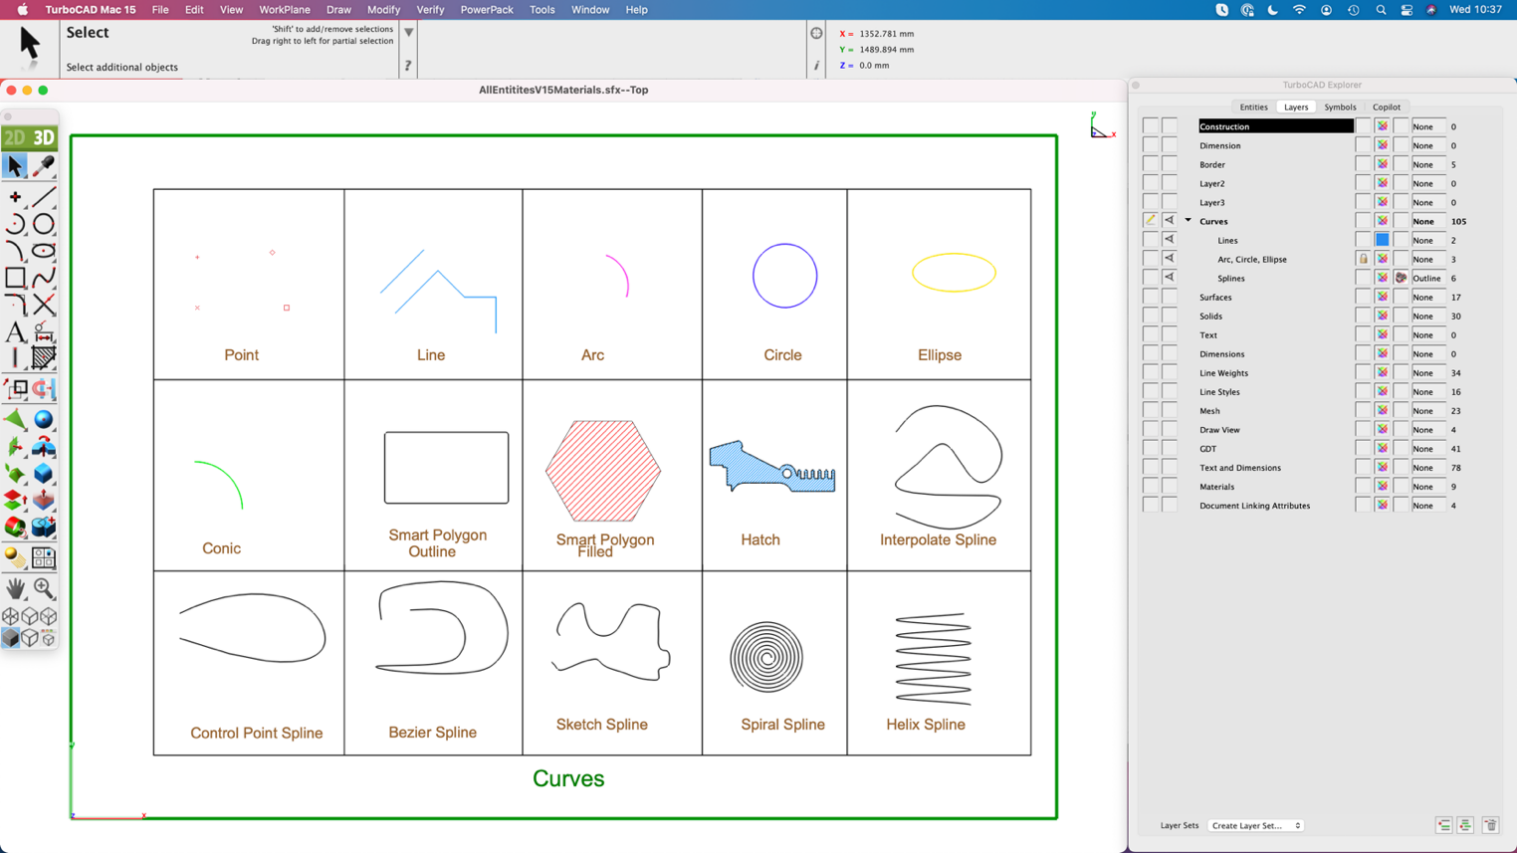Select the arrow selection tool in toolbox
1517x853 pixels.
[x=15, y=166]
